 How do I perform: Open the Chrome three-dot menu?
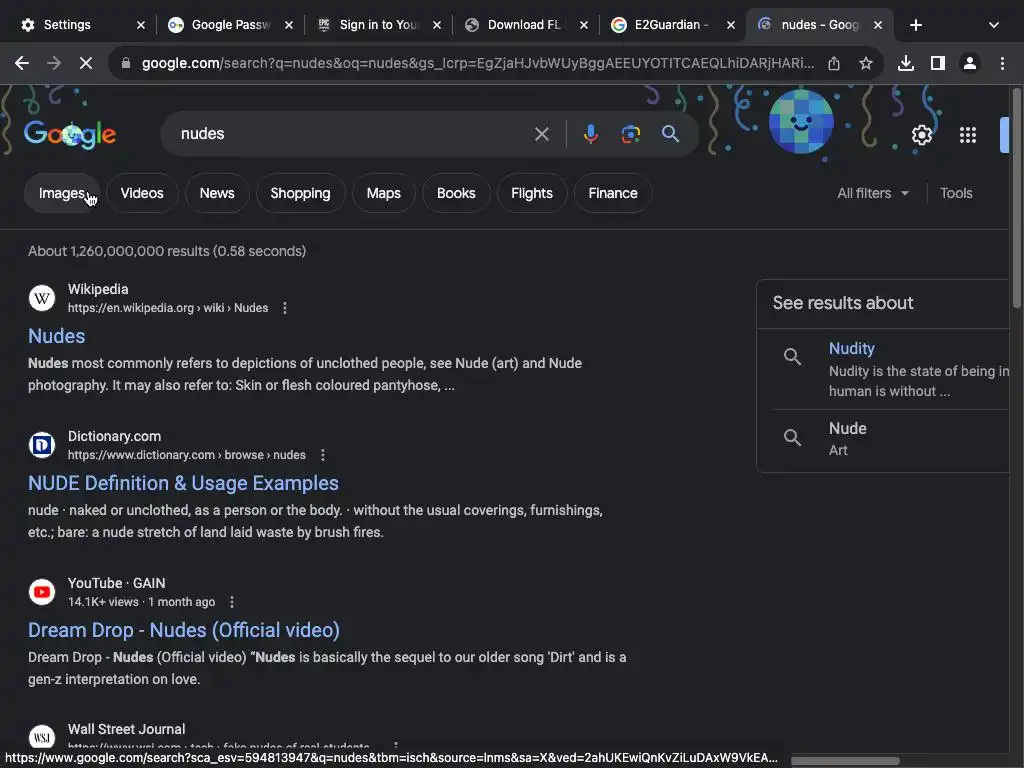click(x=1002, y=63)
